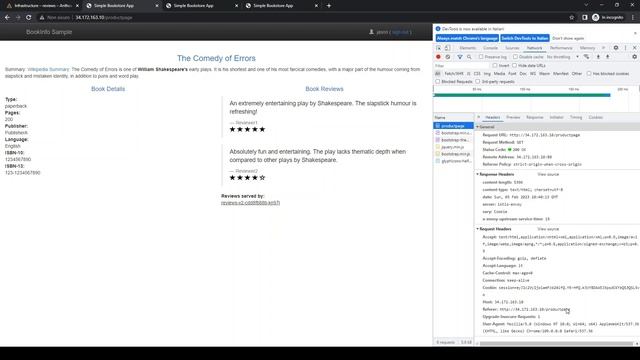Click View source next to Request Headers

pyautogui.click(x=548, y=229)
